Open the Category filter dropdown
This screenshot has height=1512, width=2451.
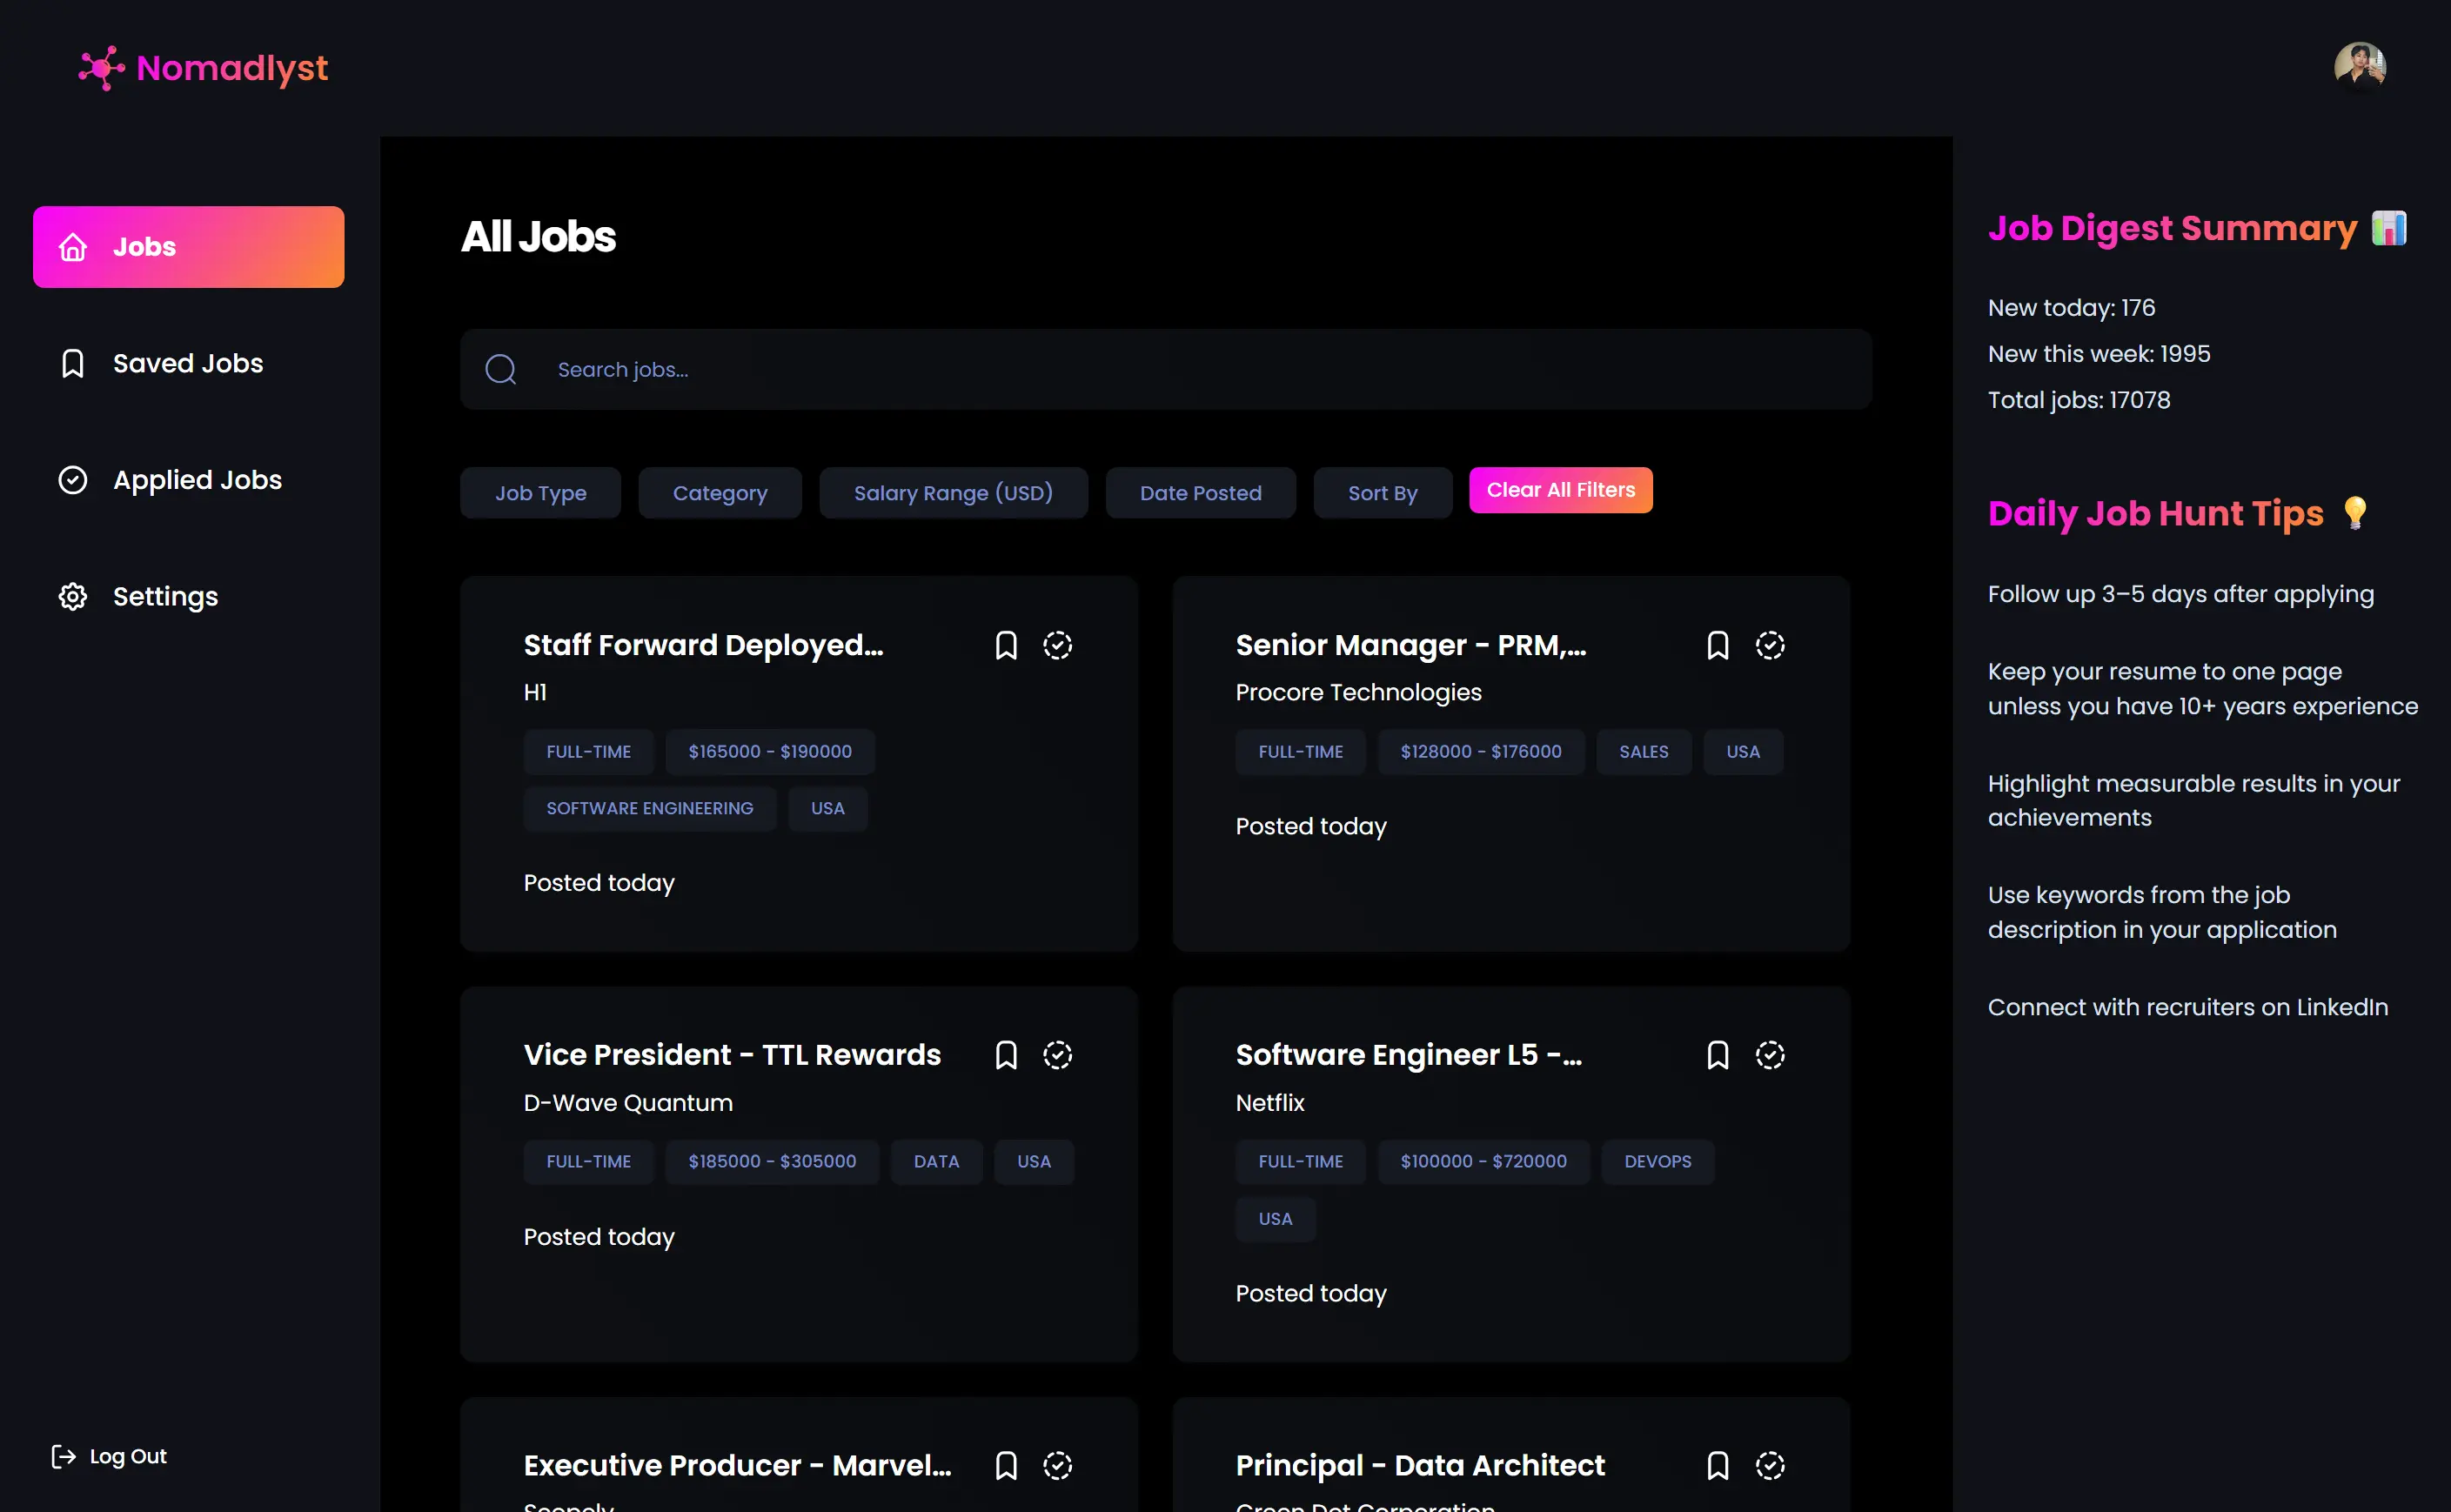pyautogui.click(x=719, y=493)
